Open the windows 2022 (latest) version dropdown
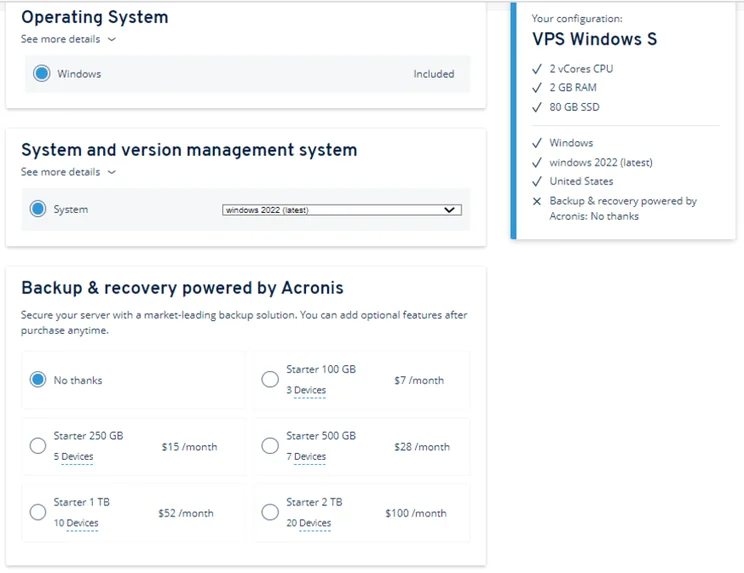 (342, 210)
